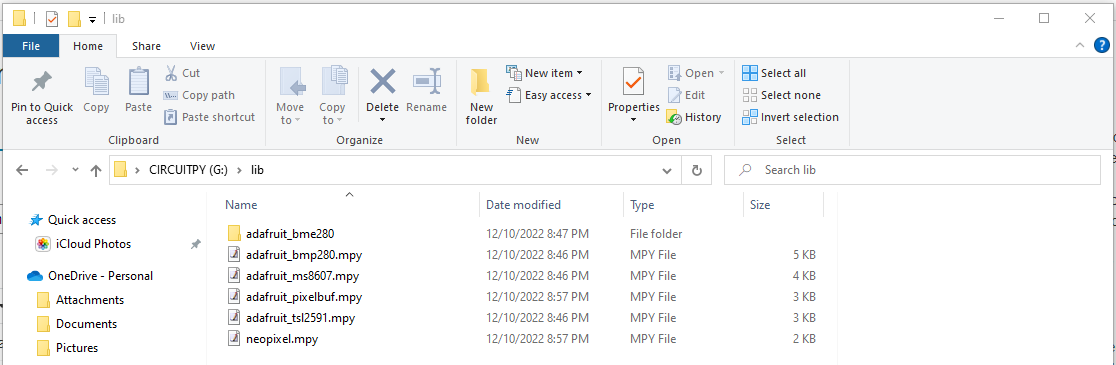
Task: Switch to the View ribbon tab
Action: (202, 46)
